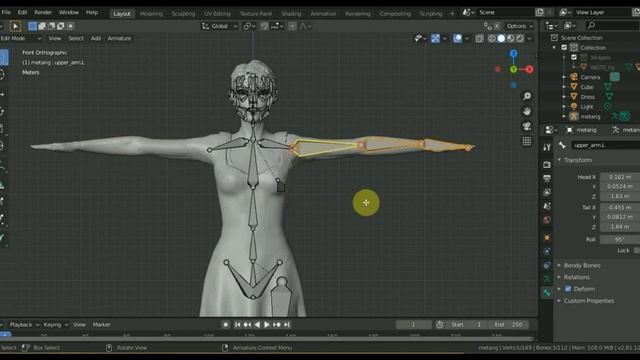
Task: Toggle camera view icon in viewport
Action: click(527, 126)
